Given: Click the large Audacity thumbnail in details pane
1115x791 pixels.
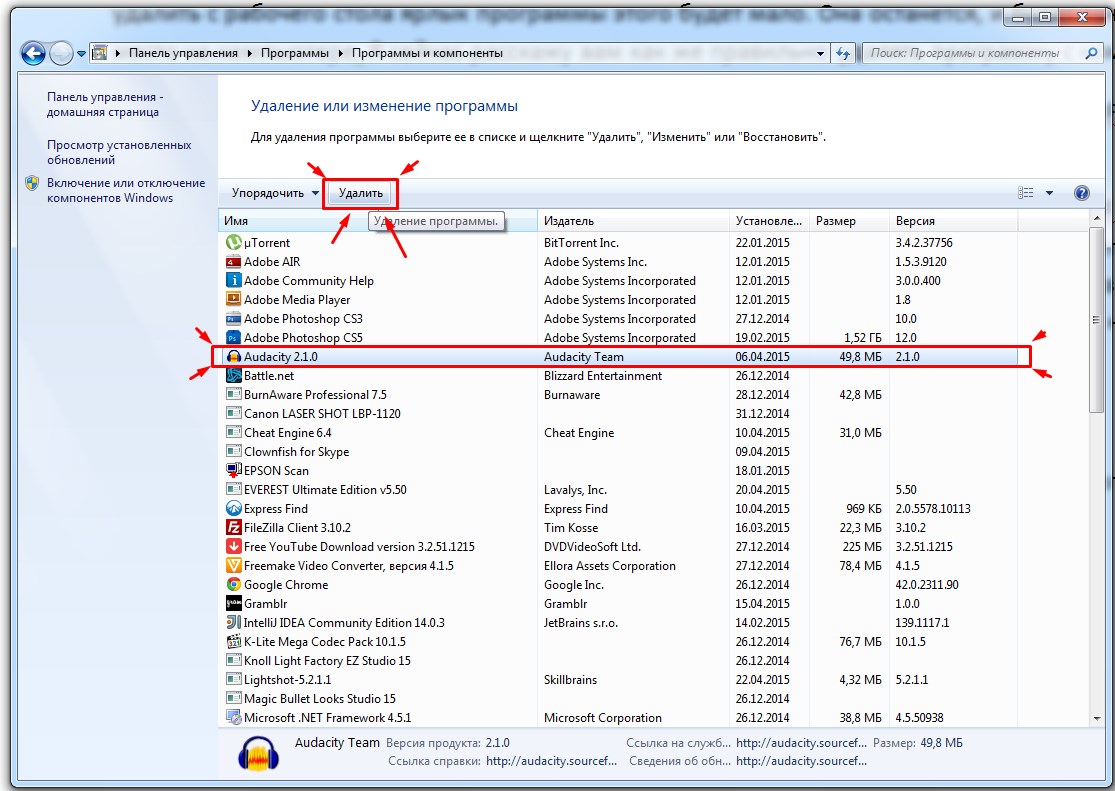Looking at the screenshot, I should pos(259,753).
